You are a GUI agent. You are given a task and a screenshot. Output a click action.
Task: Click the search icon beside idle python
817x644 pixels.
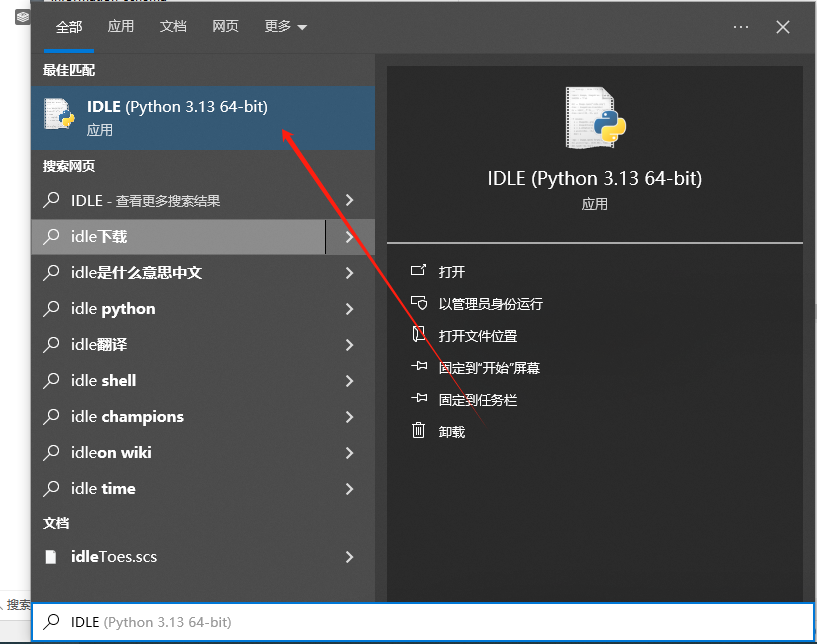[51, 308]
